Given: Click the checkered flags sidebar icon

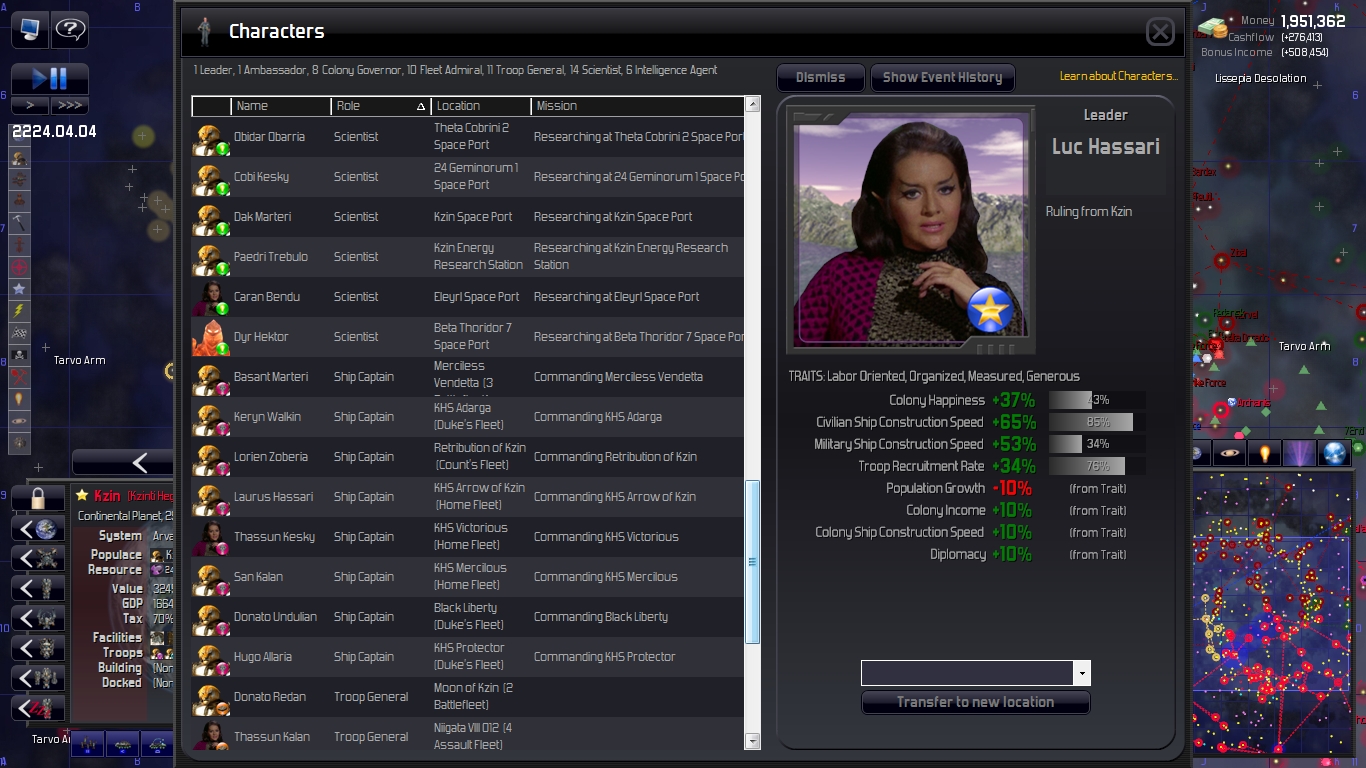Looking at the screenshot, I should pyautogui.click(x=19, y=333).
